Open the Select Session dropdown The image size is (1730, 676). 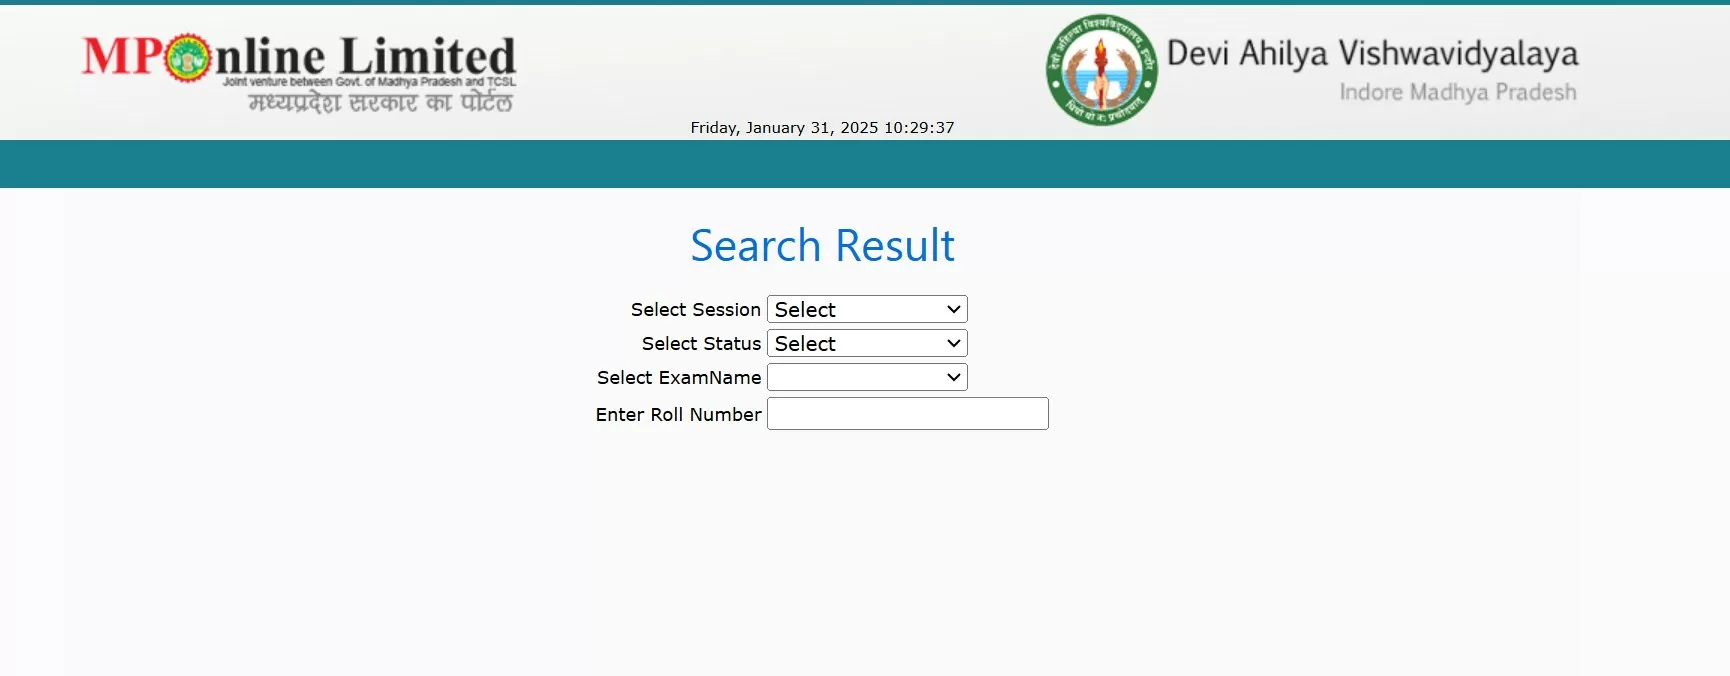[x=867, y=309]
